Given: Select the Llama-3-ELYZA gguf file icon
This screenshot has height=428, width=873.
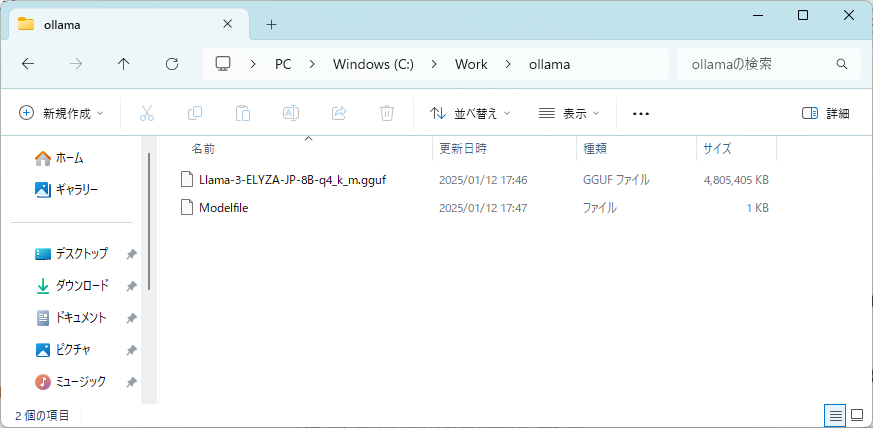Looking at the screenshot, I should (188, 180).
